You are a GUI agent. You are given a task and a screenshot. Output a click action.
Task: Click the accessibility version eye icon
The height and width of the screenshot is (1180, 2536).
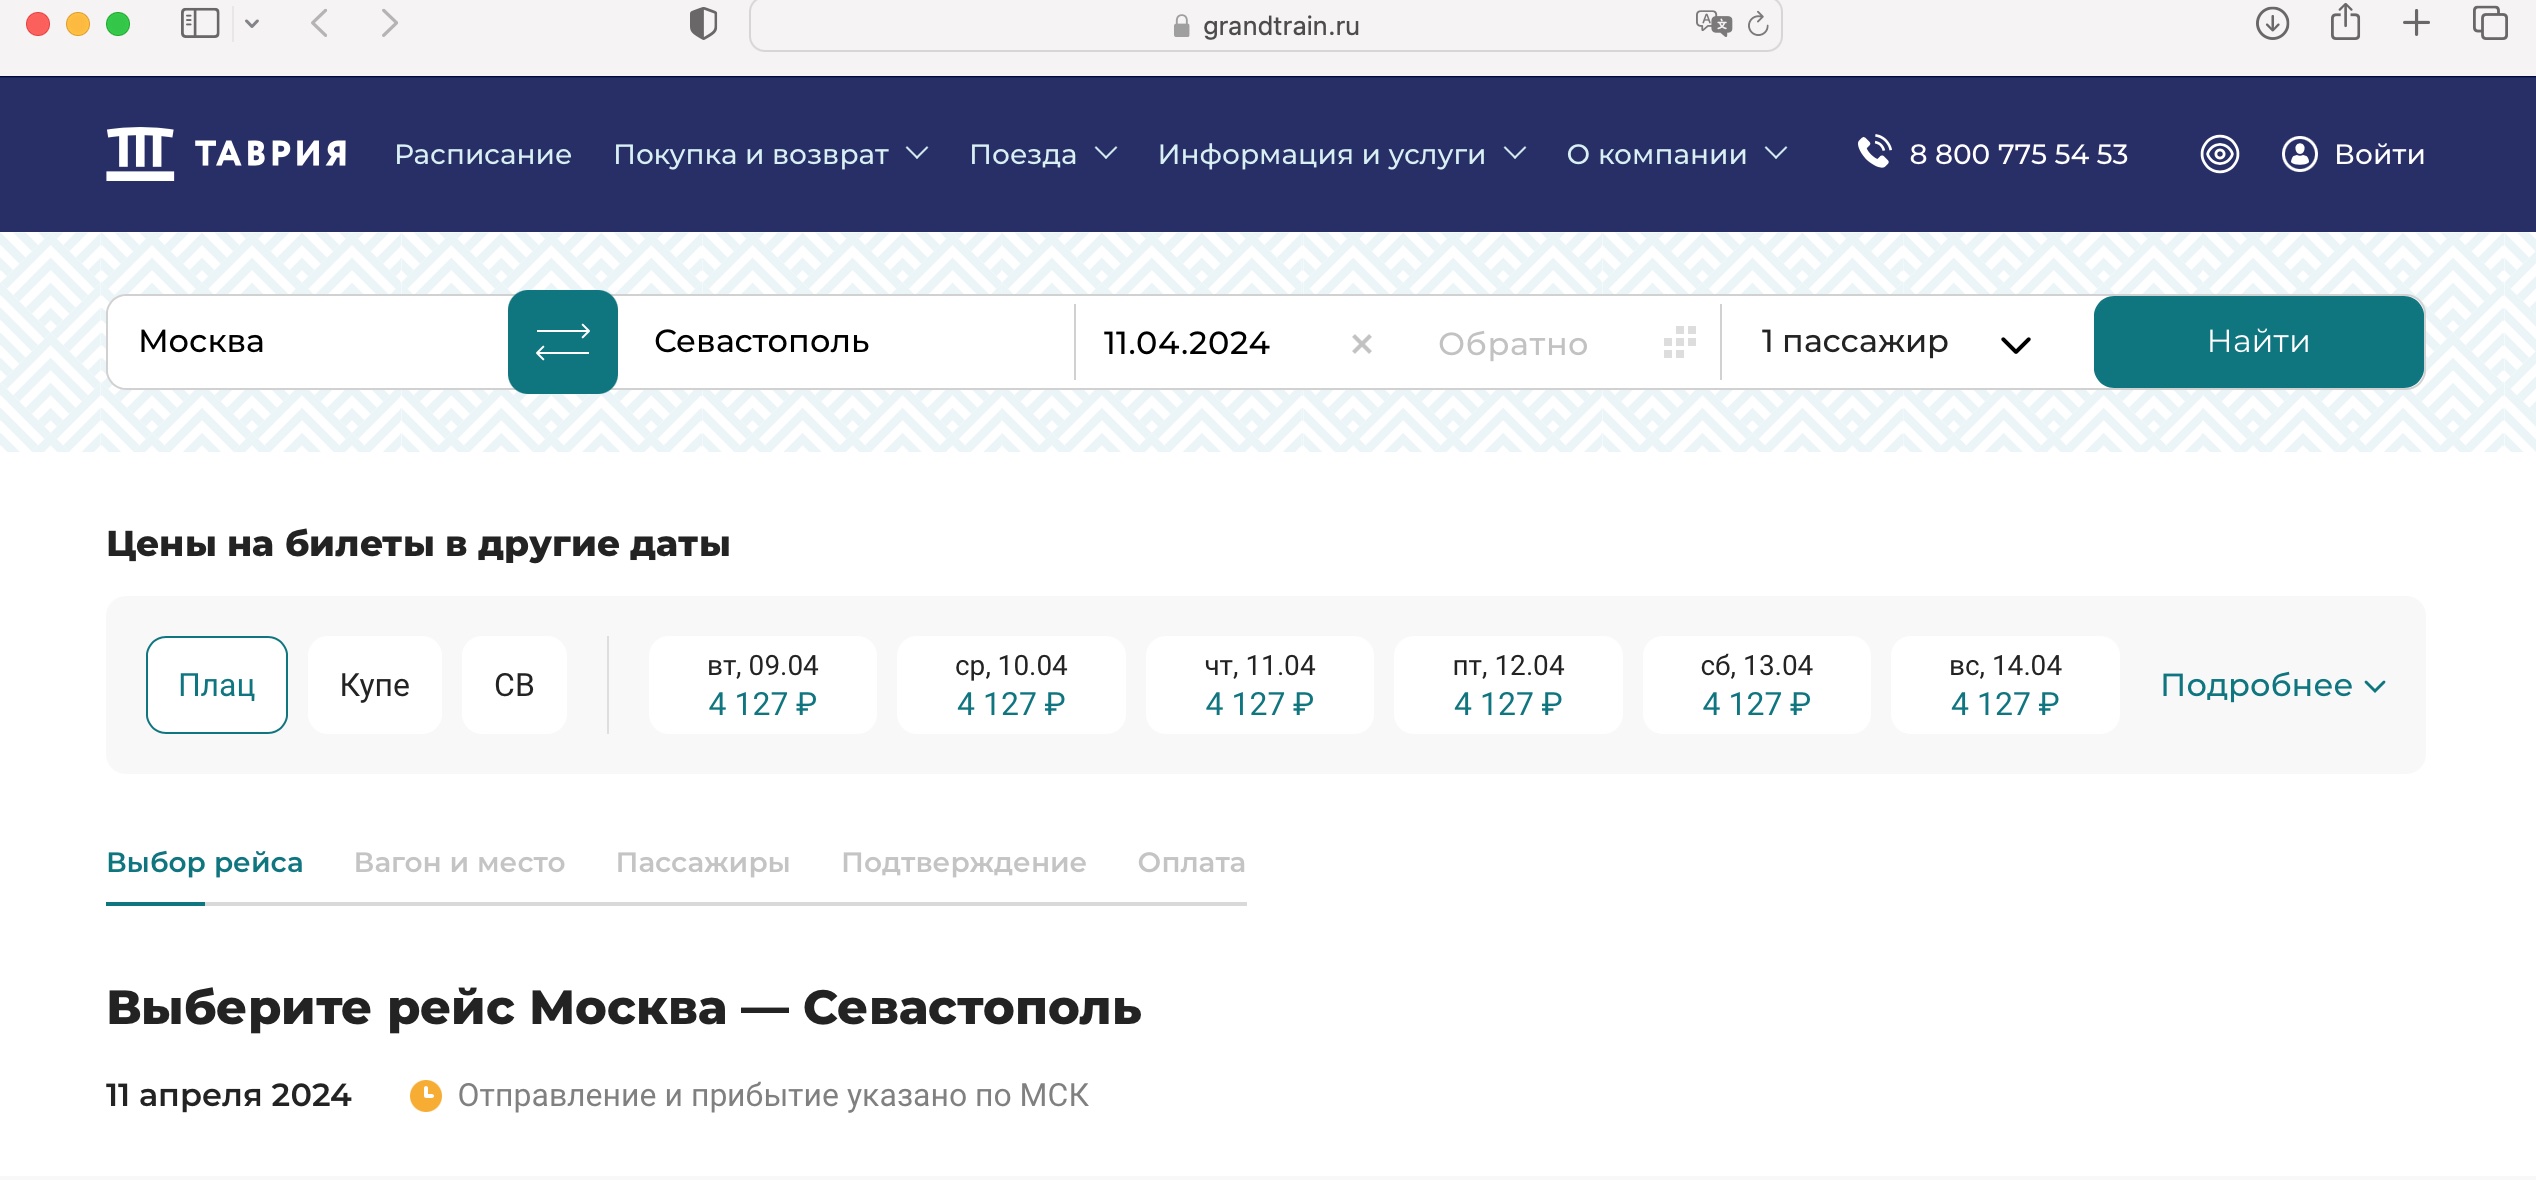(2219, 154)
